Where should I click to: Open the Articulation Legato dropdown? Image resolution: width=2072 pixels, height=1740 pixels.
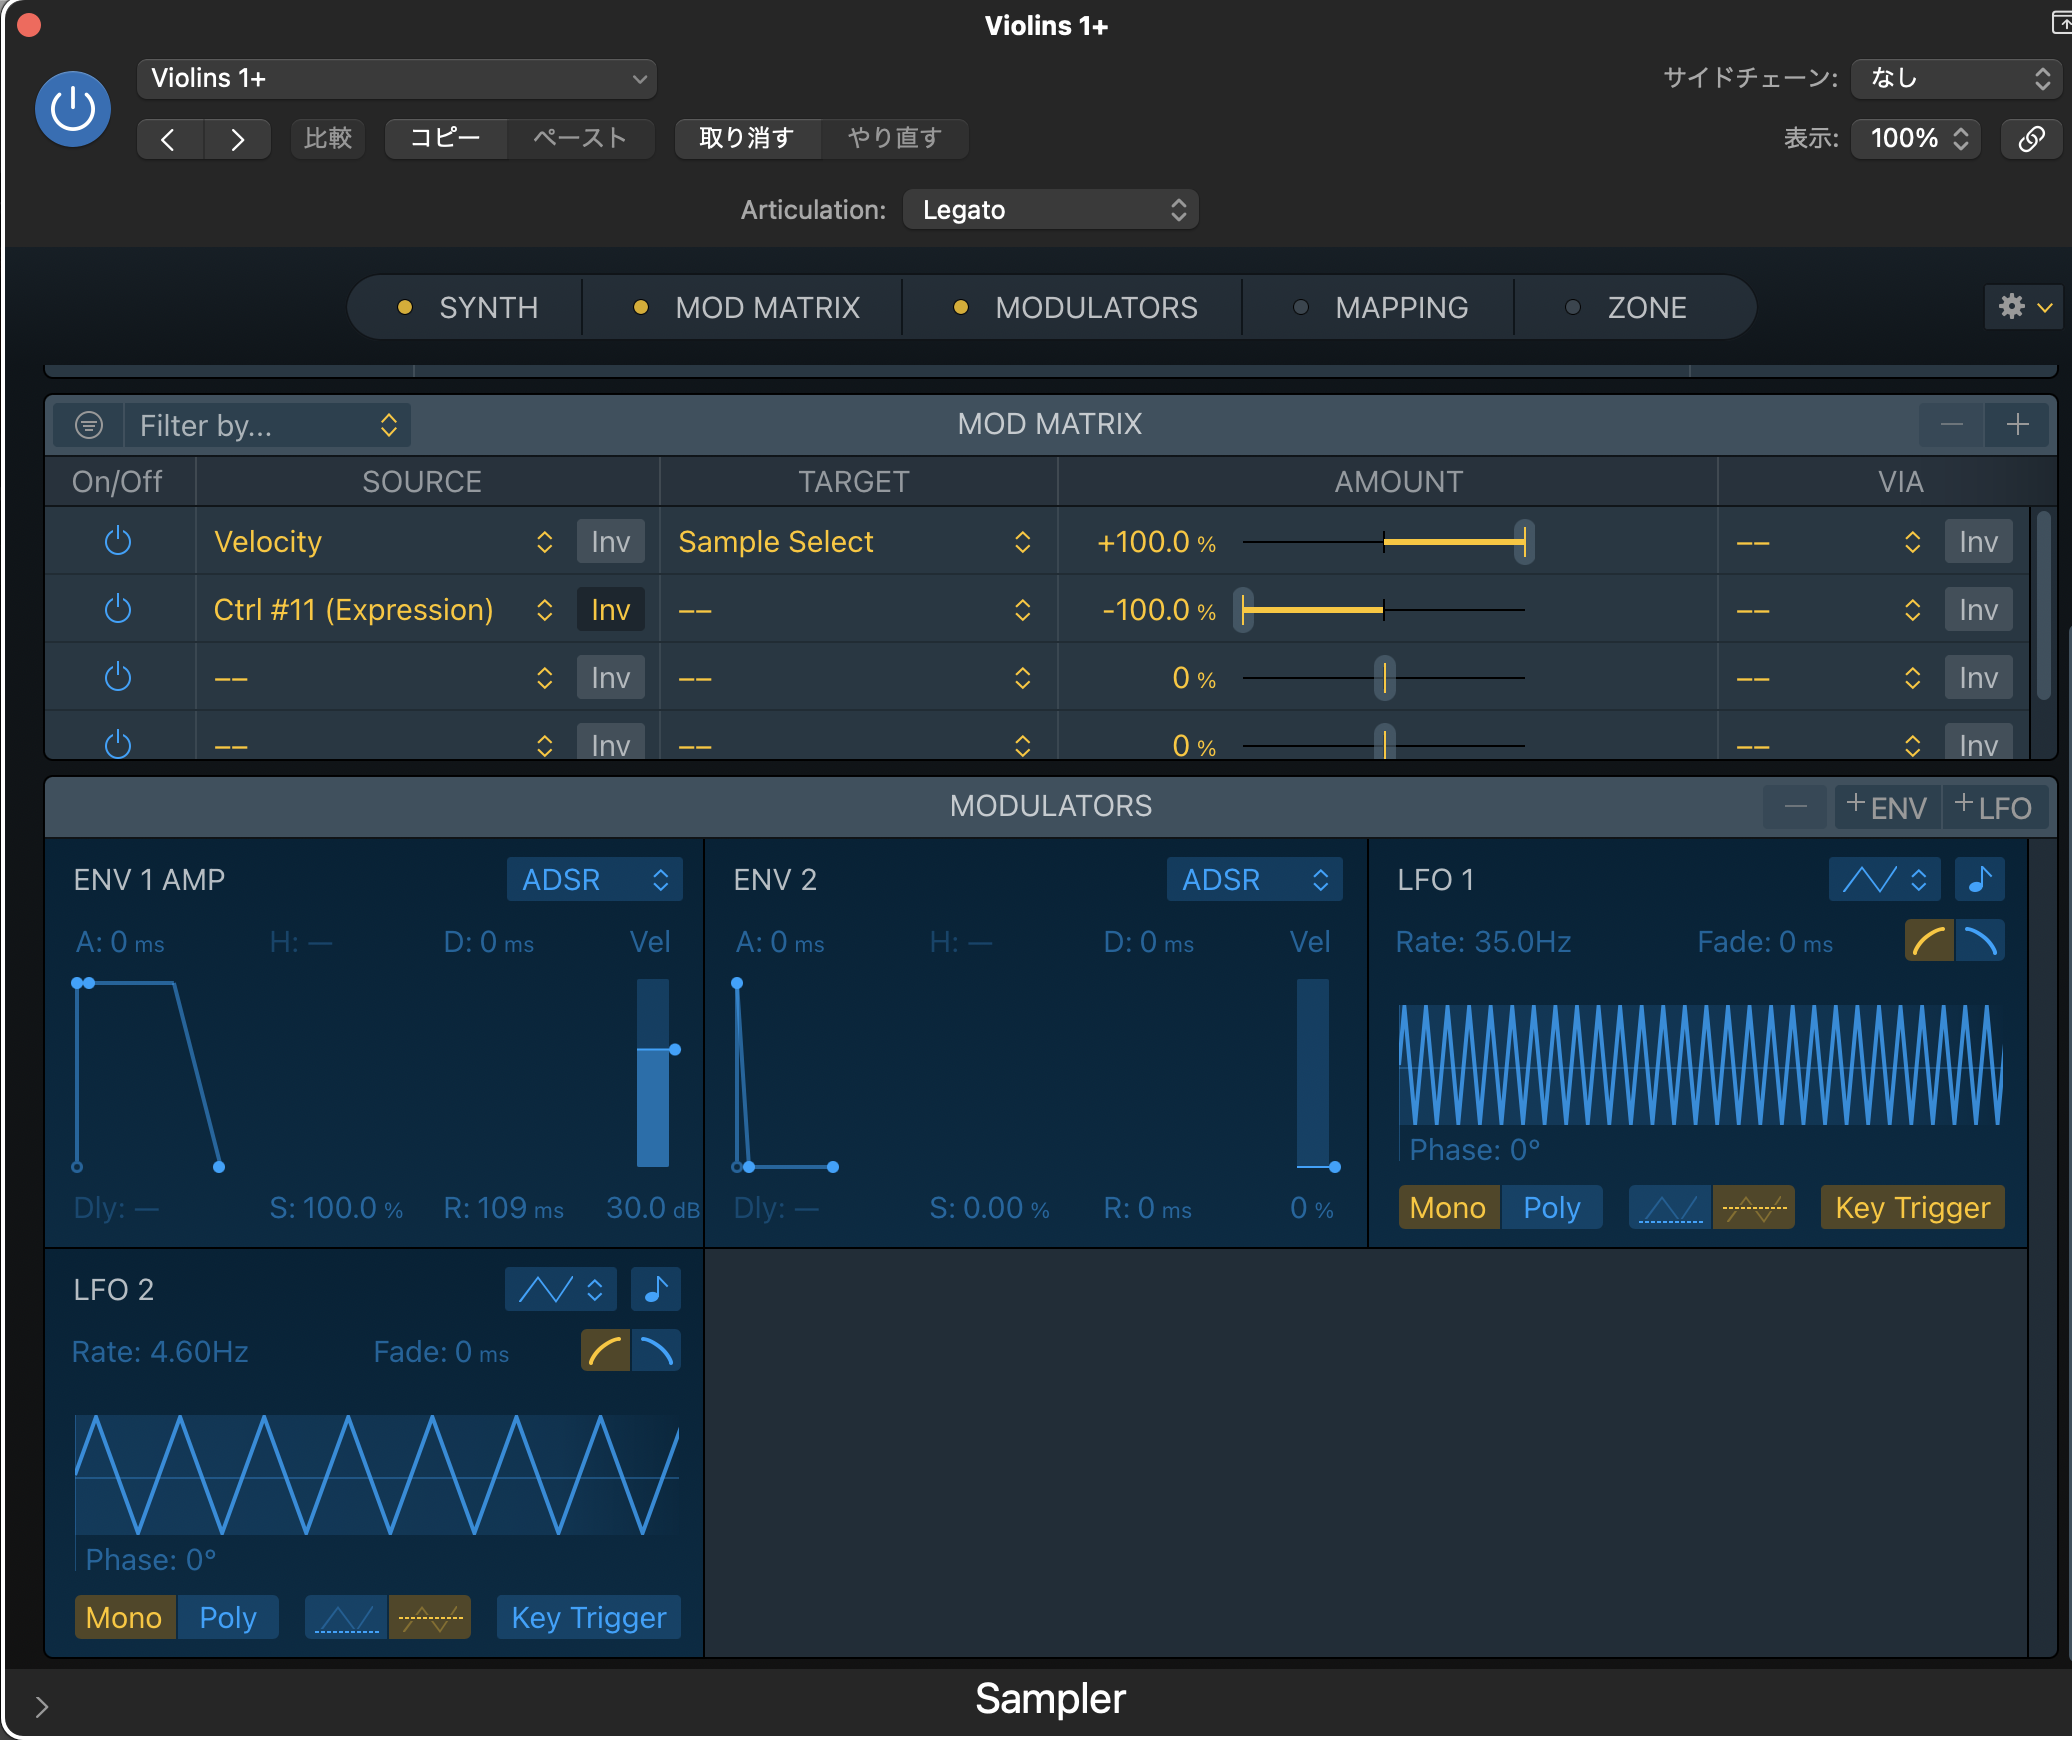[x=1050, y=210]
